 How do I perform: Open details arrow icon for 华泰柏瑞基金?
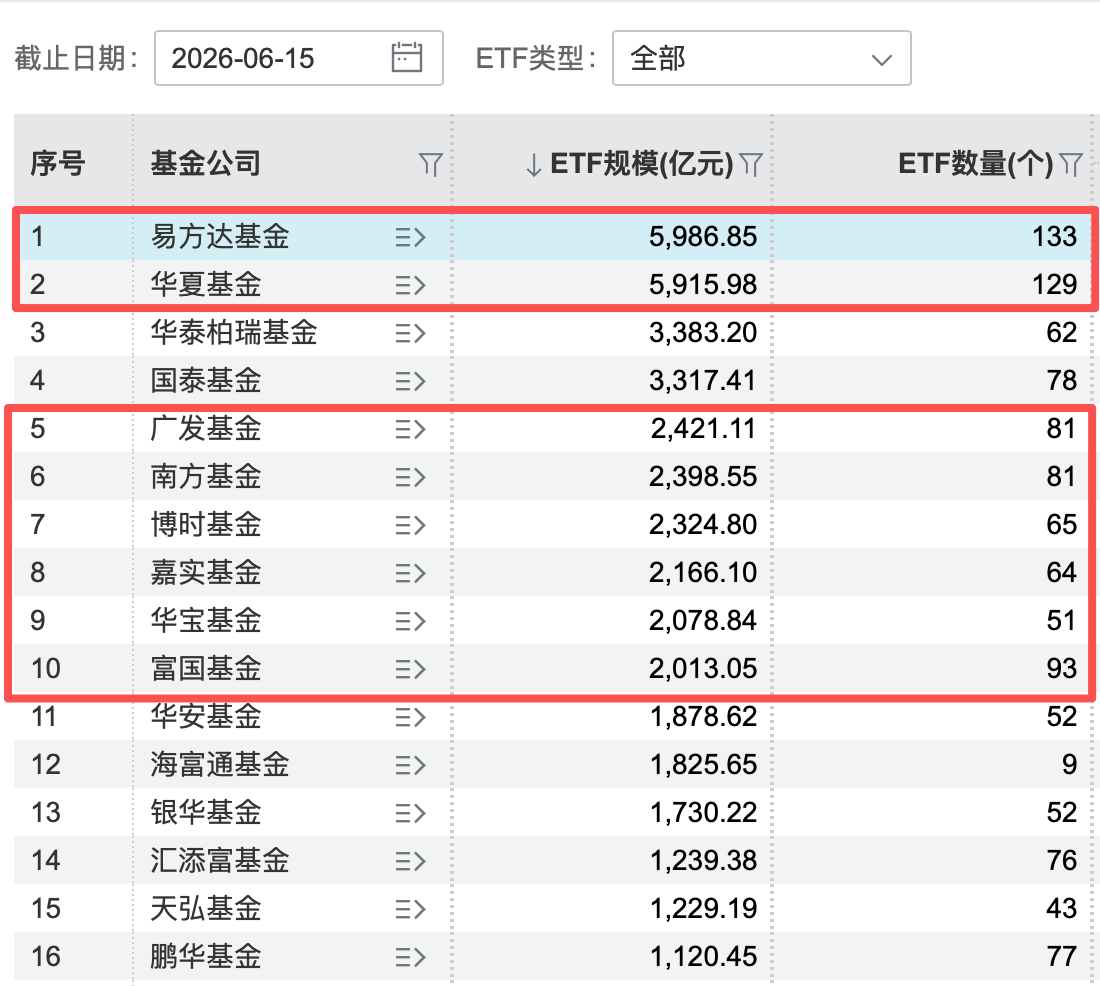410,333
